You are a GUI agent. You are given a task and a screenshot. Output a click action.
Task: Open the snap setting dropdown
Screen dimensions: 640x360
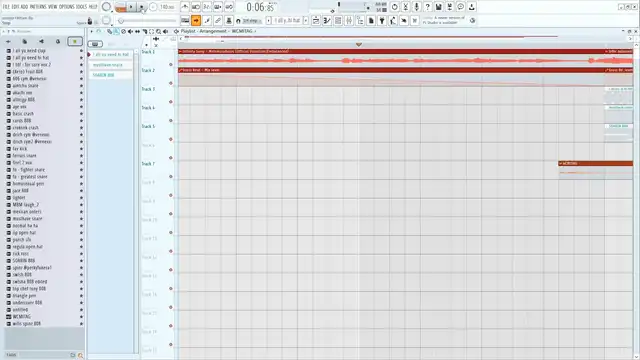click(x=249, y=20)
